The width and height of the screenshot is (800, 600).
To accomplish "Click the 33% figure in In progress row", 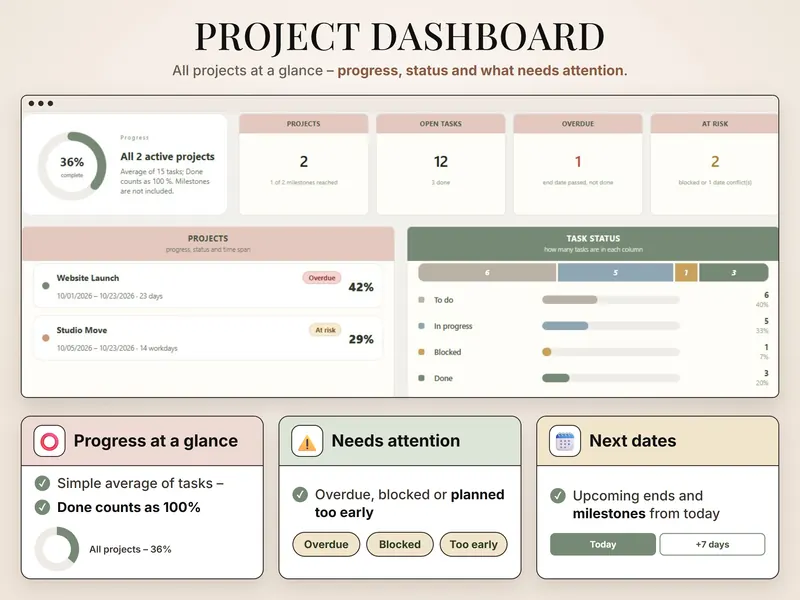I will 762,331.
